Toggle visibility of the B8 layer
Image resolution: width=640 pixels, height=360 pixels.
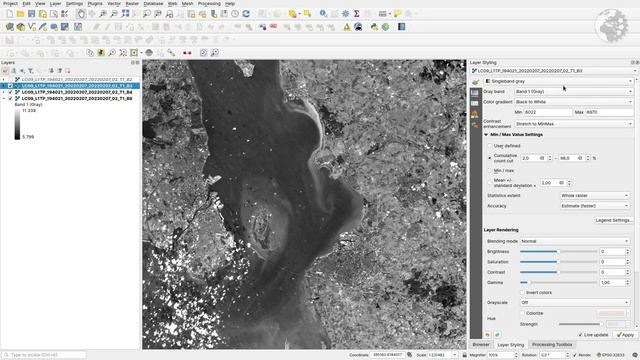(11, 98)
